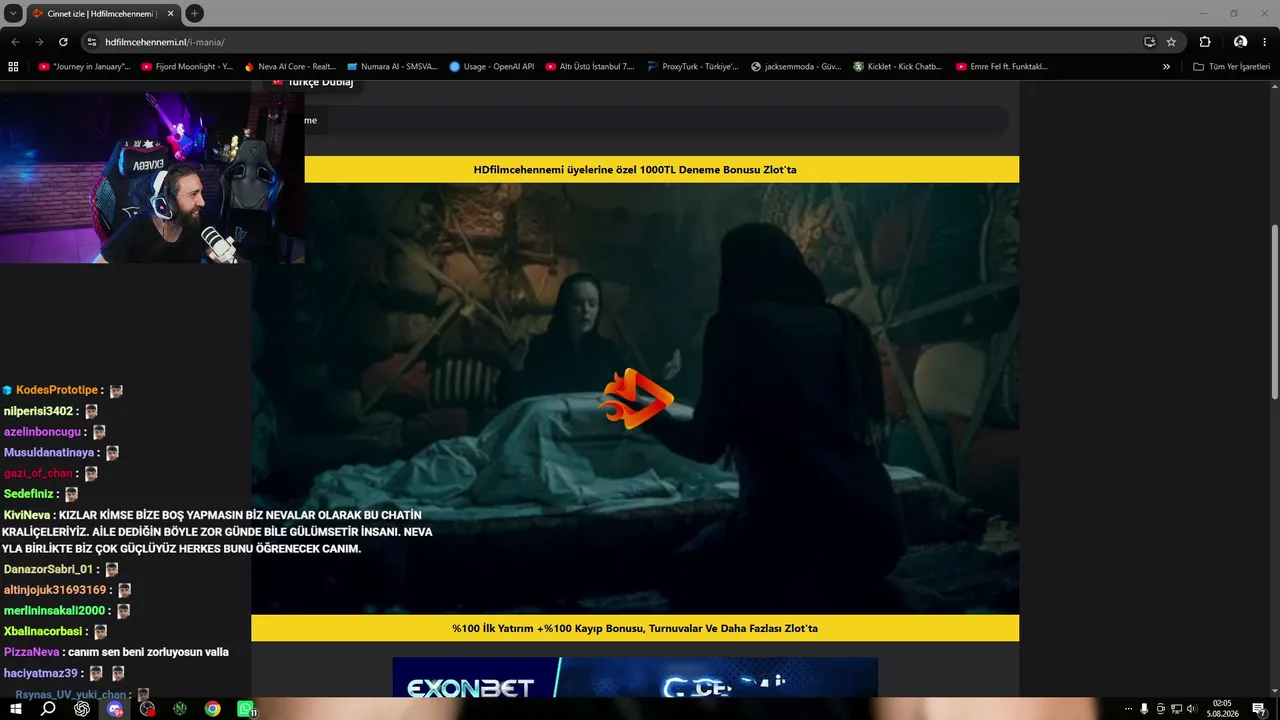
Task: Click the page vertical scrollbar
Action: click(1275, 310)
